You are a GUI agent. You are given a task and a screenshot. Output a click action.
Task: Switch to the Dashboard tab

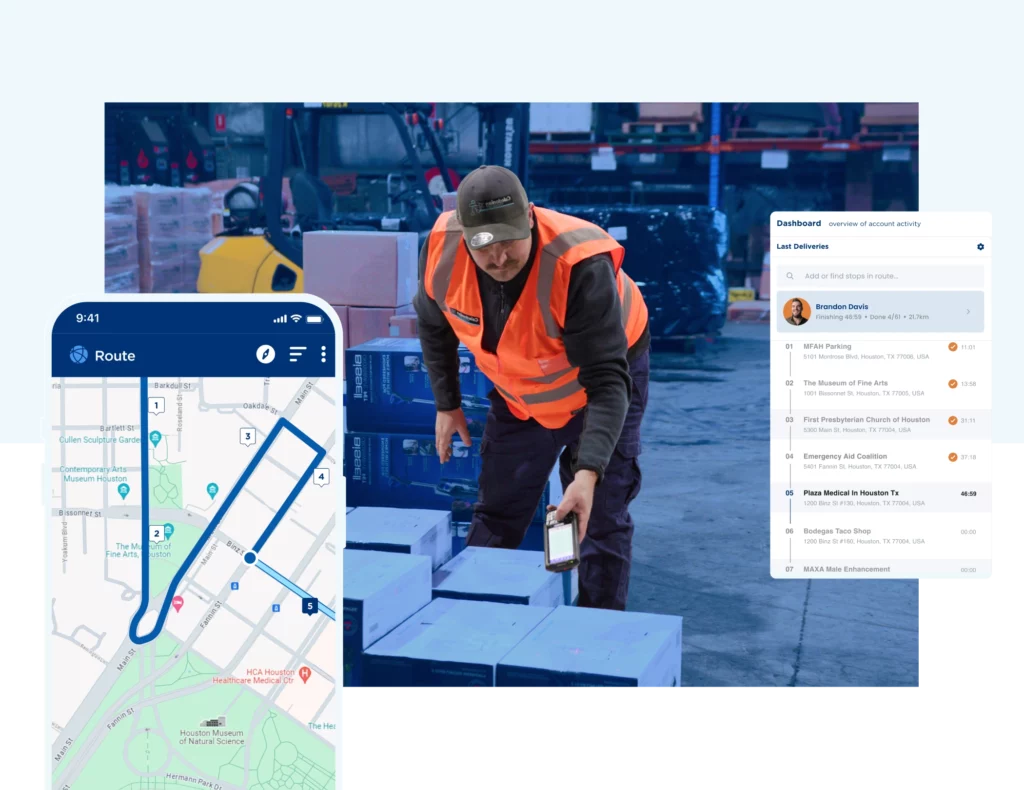coord(797,223)
